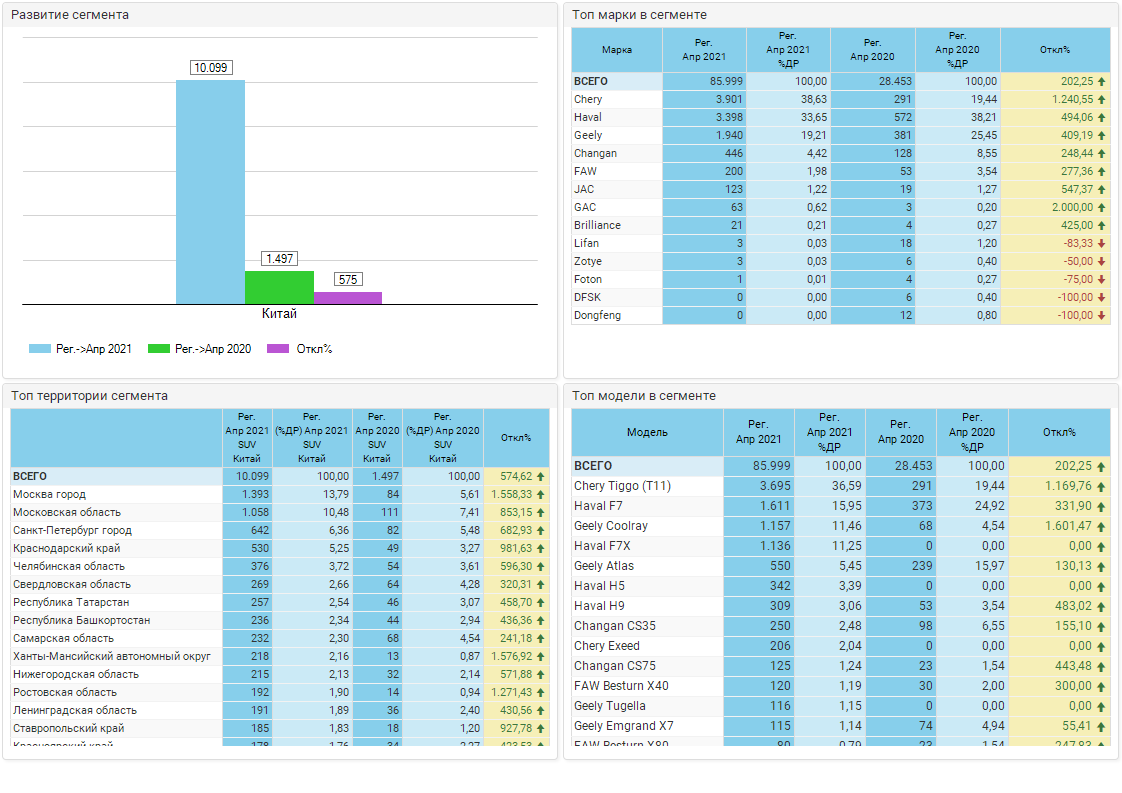The image size is (1122, 793).
Task: Toggle the Рег.->Апр 2021 legend series
Action: (x=81, y=349)
